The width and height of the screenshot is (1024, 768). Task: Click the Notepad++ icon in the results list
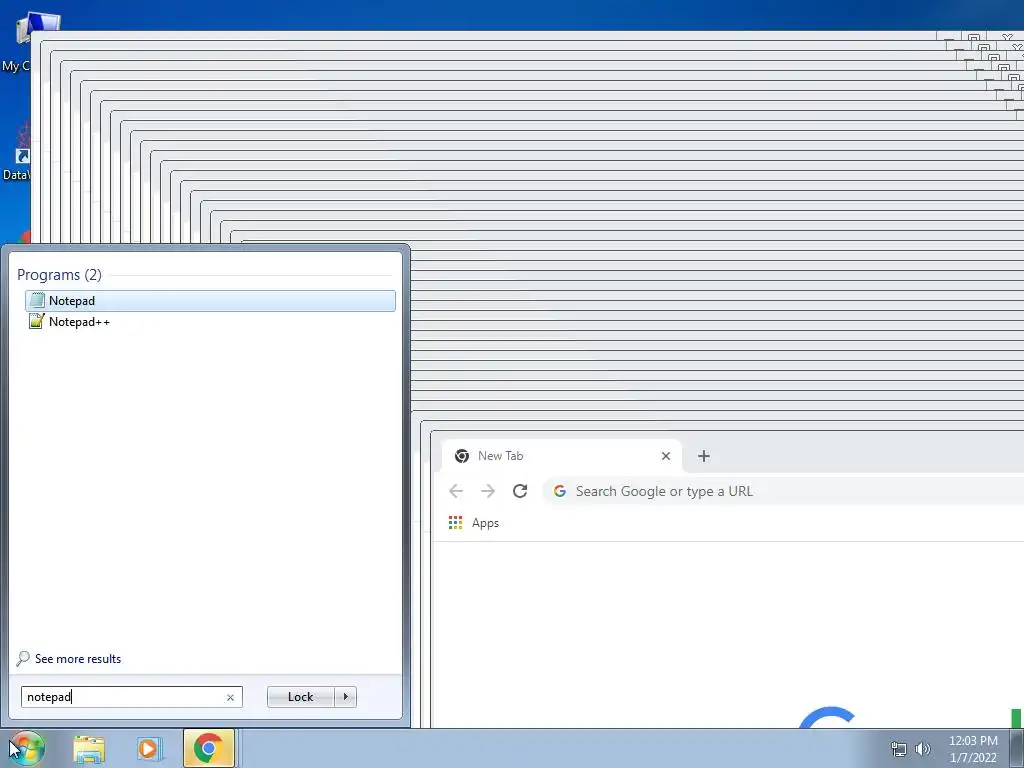(x=37, y=321)
